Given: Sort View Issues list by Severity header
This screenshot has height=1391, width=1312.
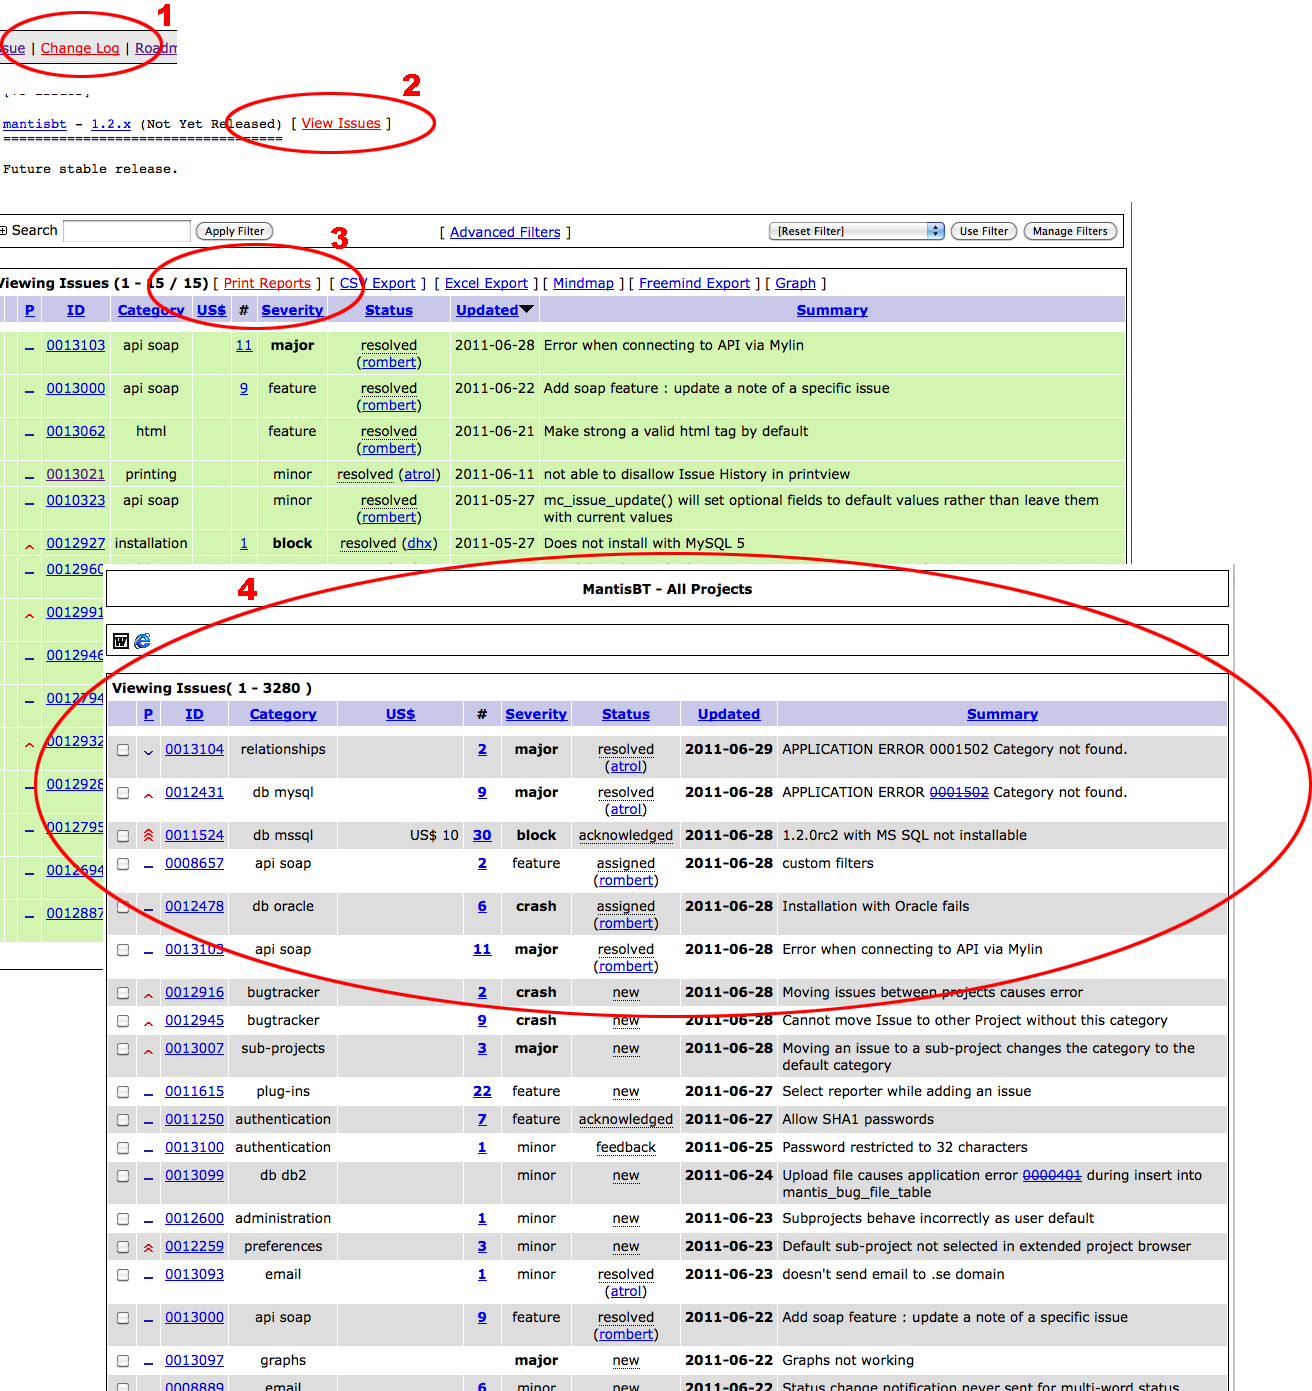Looking at the screenshot, I should pyautogui.click(x=292, y=310).
